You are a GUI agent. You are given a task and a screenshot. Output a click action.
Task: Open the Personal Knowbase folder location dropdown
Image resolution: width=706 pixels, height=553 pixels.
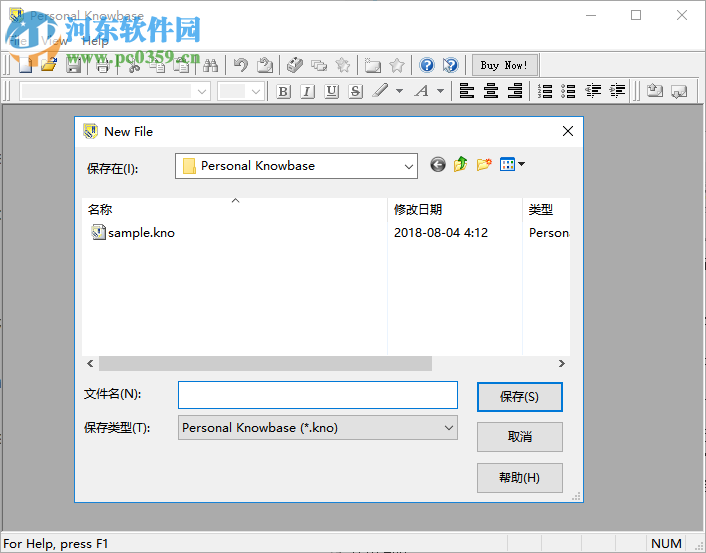[x=296, y=166]
